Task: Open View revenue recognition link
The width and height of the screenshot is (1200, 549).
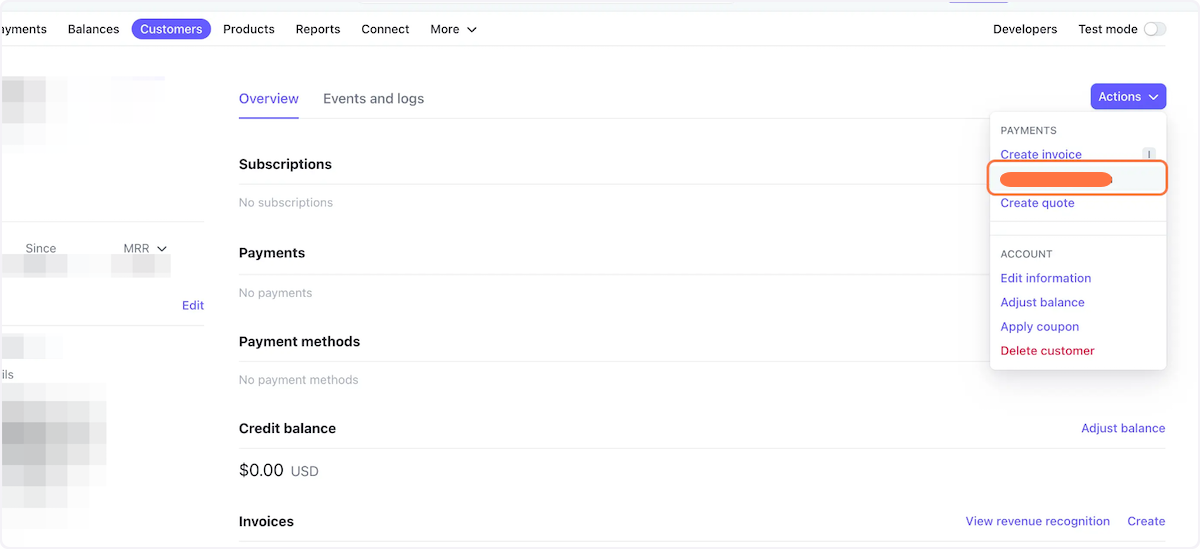Action: pyautogui.click(x=1037, y=521)
